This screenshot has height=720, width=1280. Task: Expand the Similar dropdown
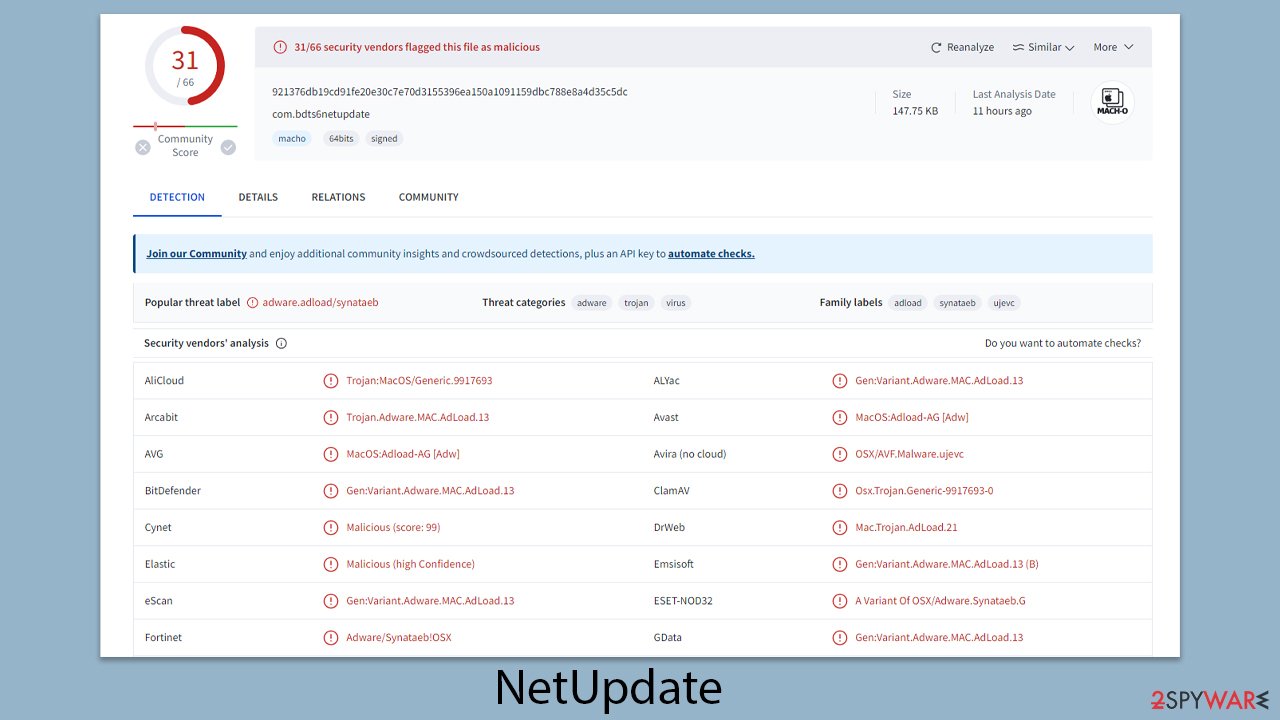[x=1043, y=46]
